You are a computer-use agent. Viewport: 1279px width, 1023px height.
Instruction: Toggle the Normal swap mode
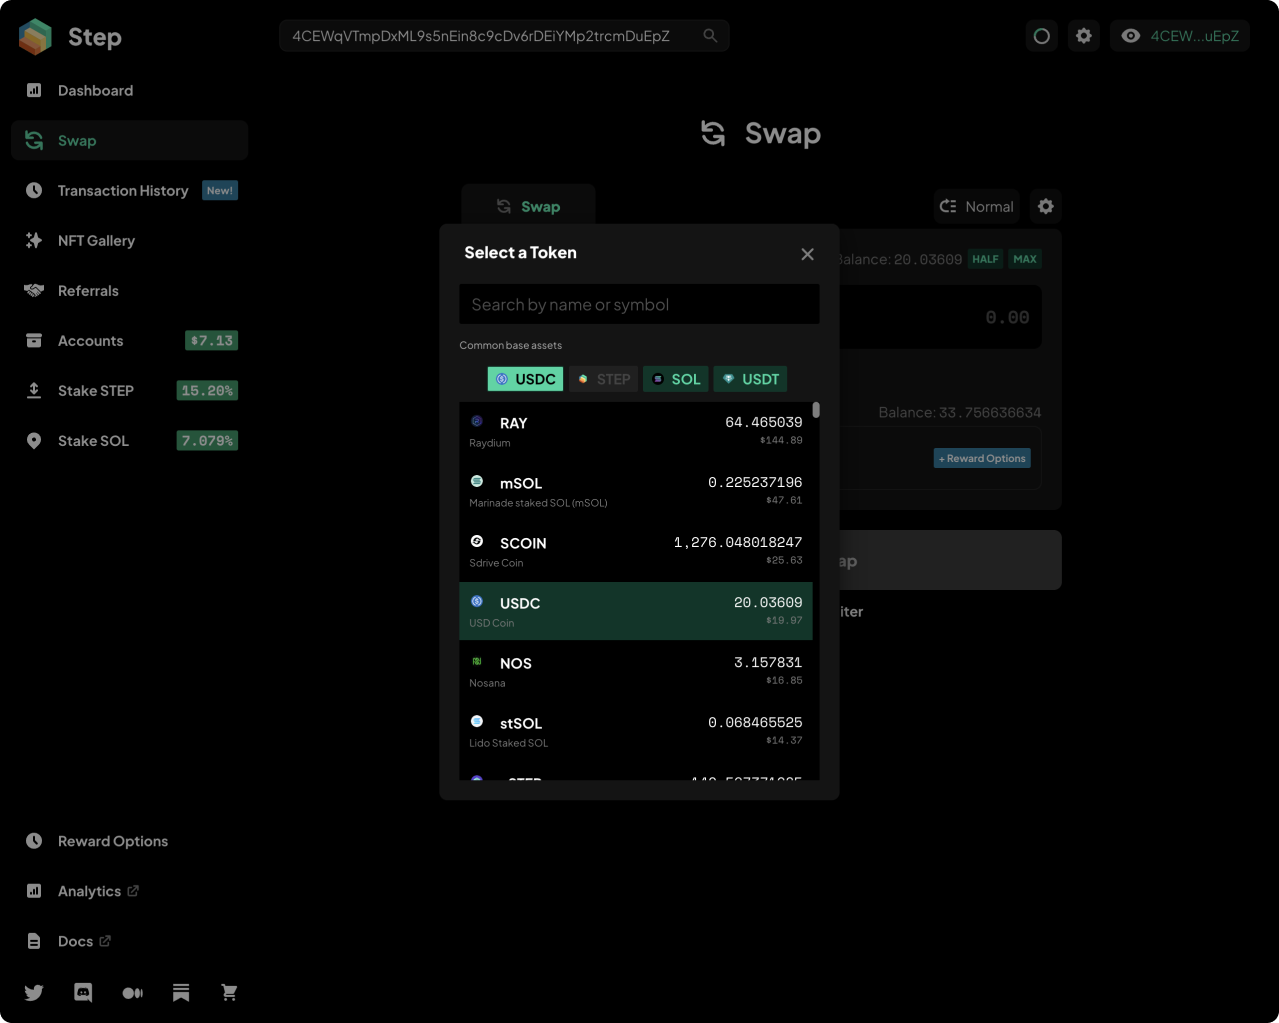pos(977,206)
